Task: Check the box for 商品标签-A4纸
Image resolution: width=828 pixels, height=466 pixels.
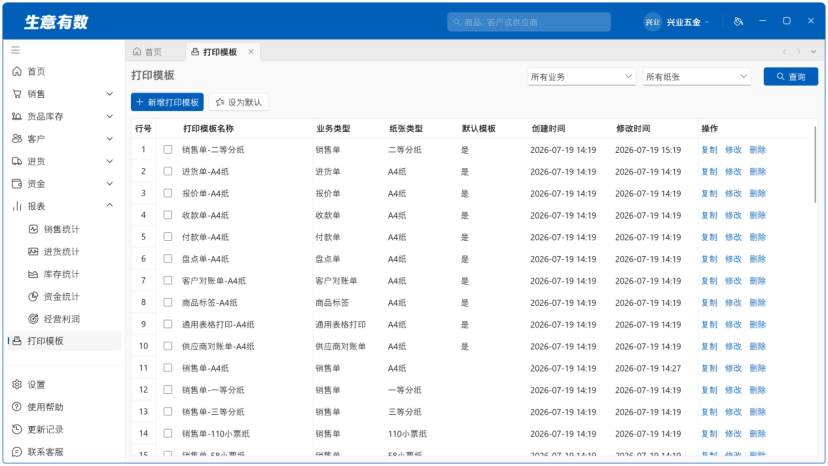Action: (x=167, y=302)
